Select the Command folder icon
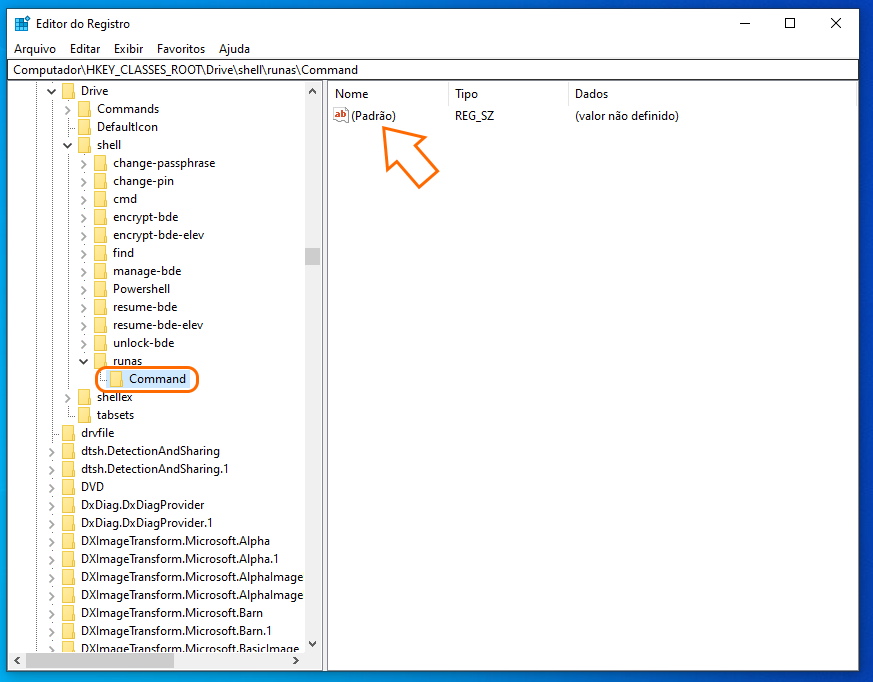The width and height of the screenshot is (873, 682). 116,379
